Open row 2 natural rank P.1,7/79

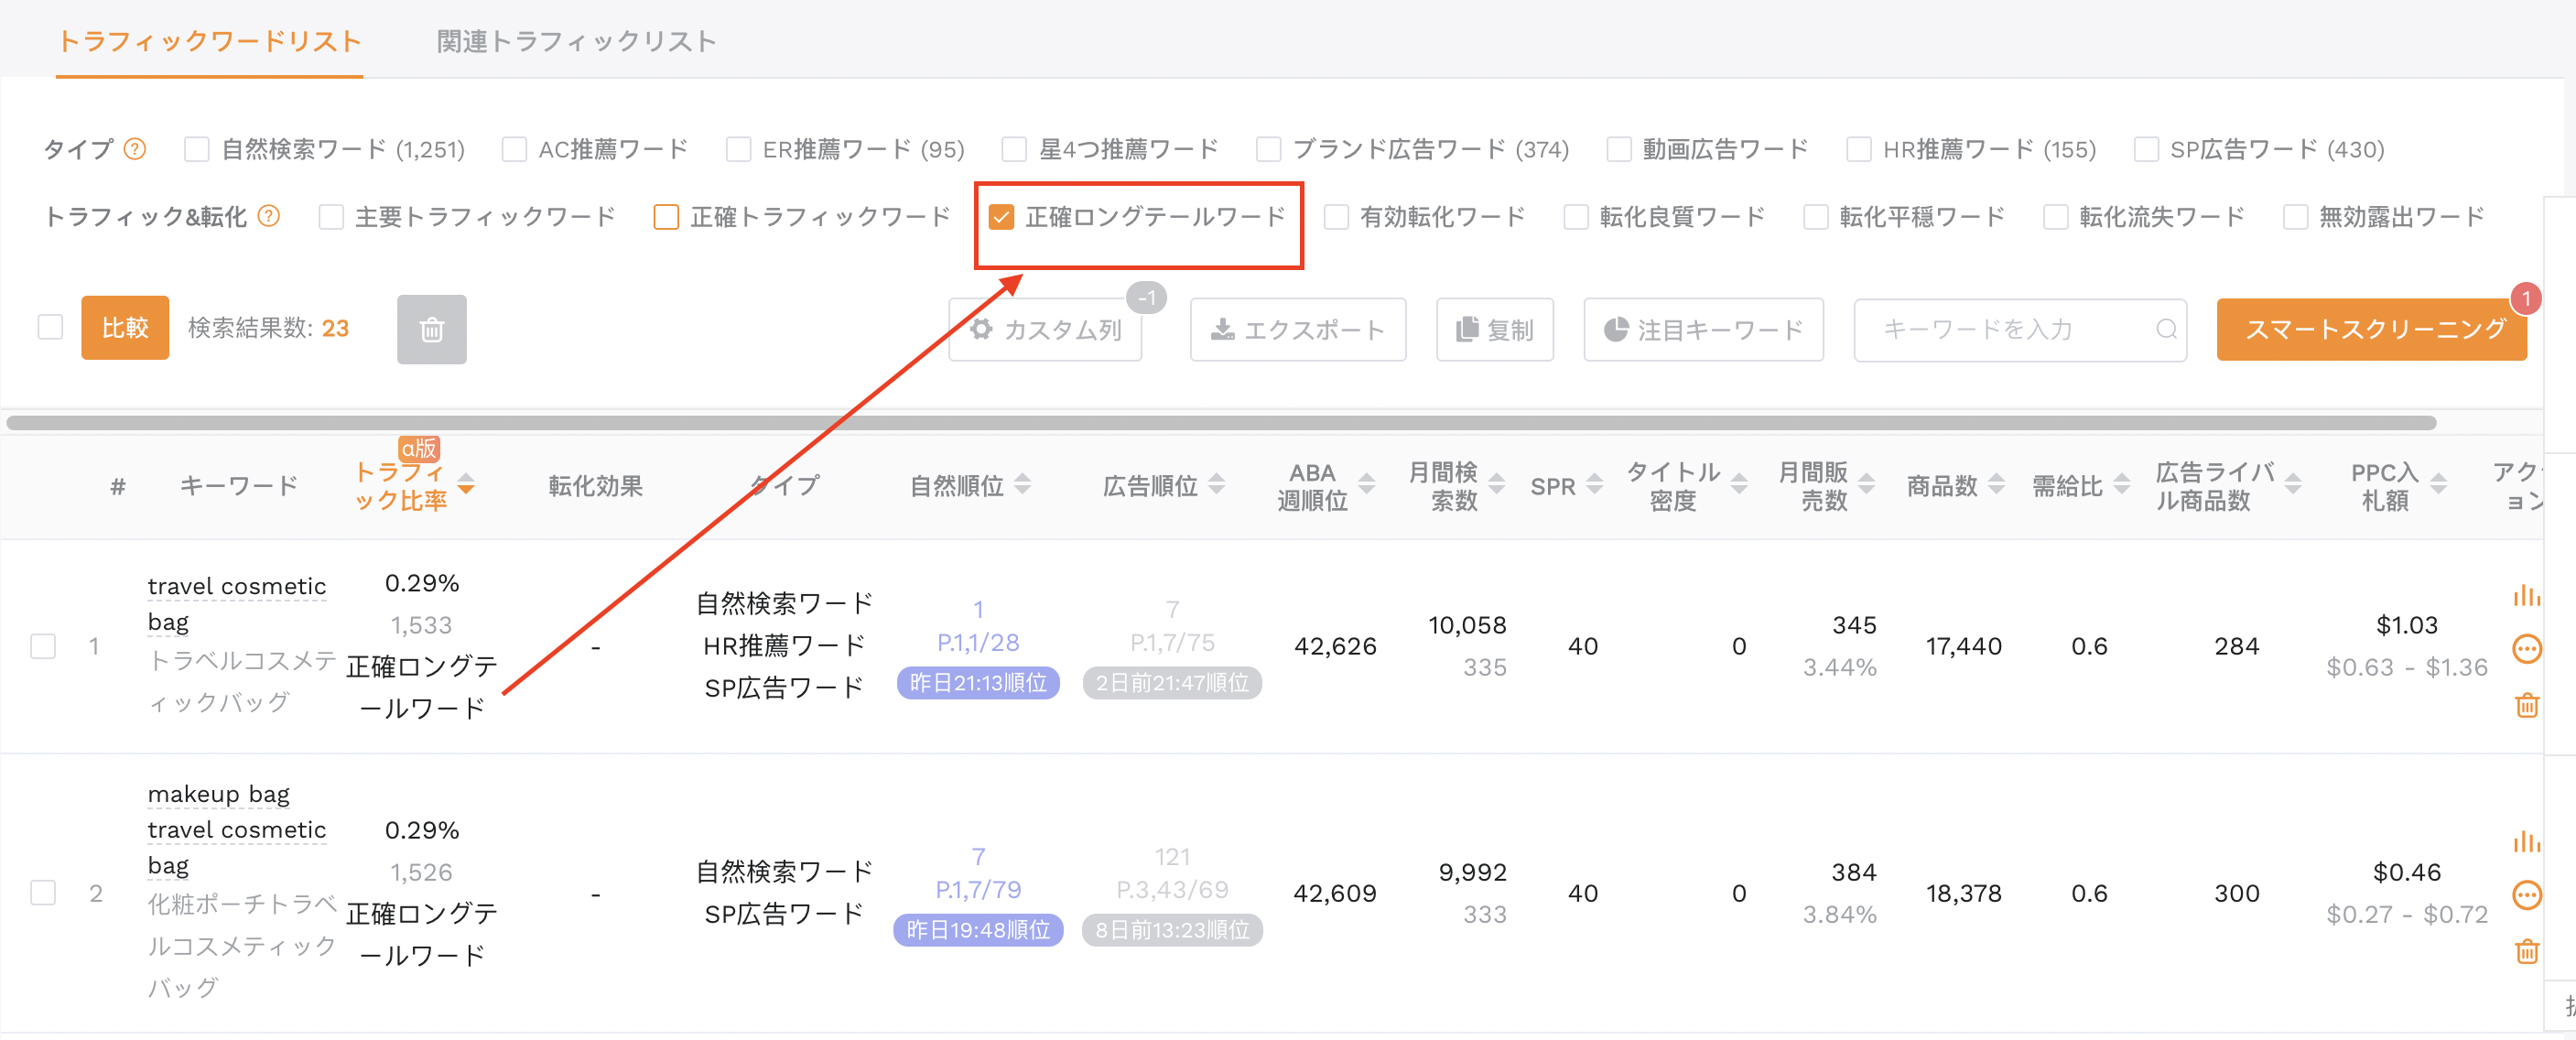click(978, 889)
